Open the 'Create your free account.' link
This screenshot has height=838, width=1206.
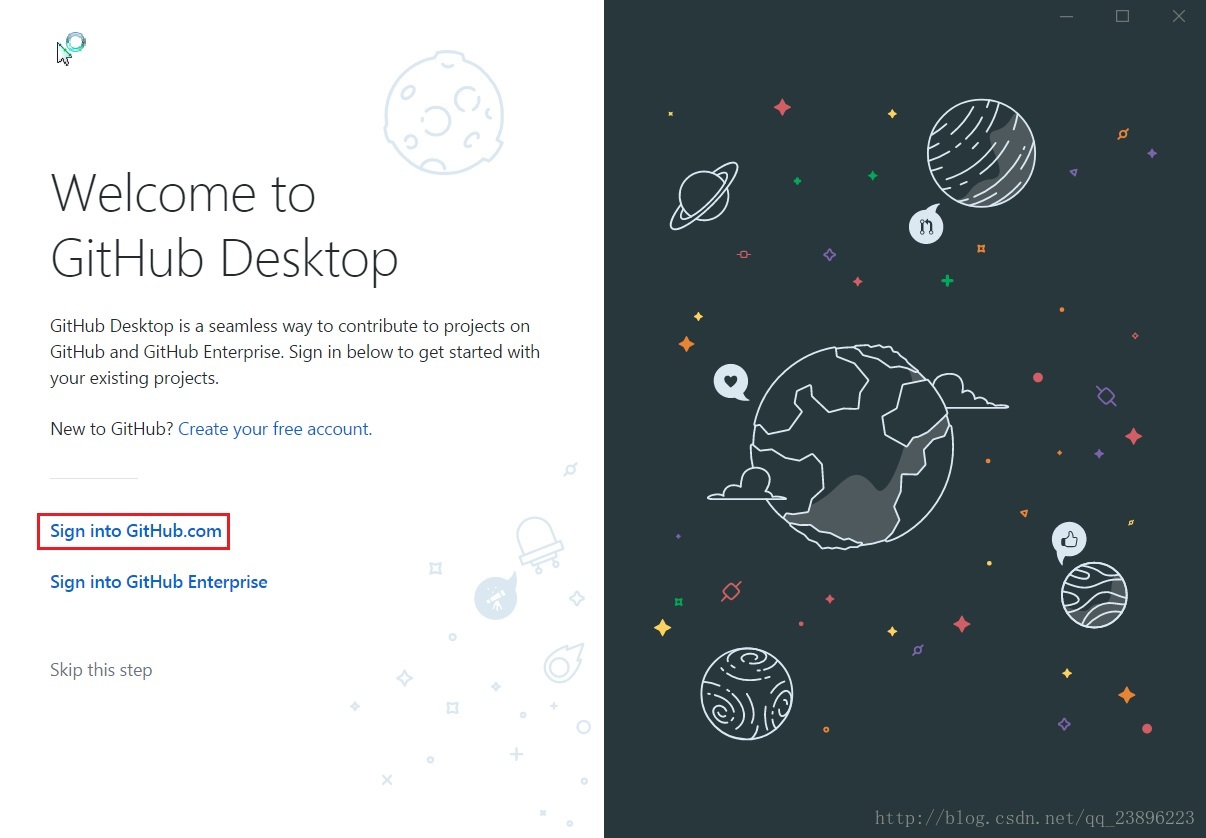point(275,429)
